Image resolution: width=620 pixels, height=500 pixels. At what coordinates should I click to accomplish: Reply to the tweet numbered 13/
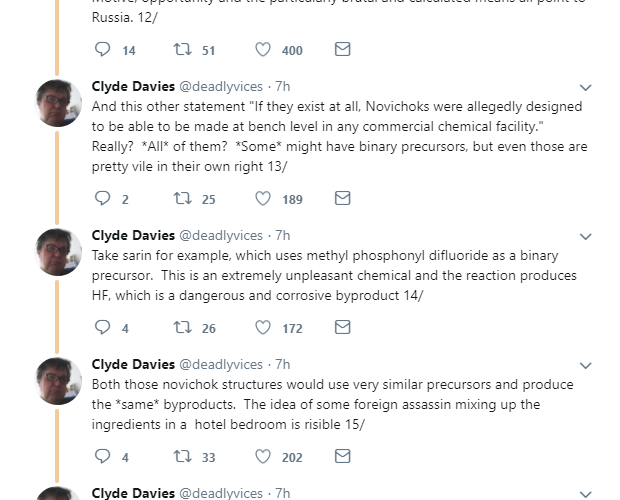tap(102, 199)
